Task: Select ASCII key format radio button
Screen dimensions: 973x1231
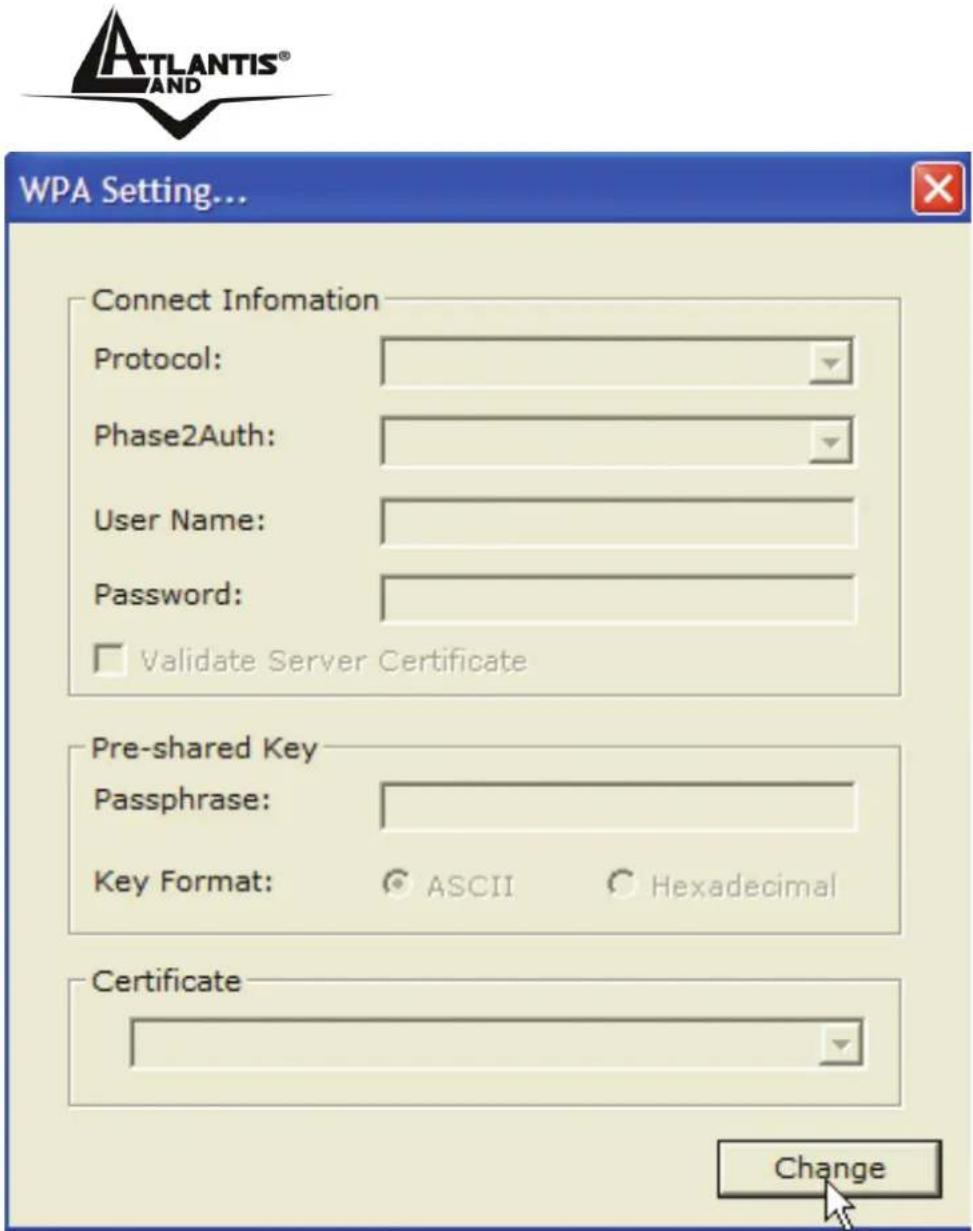Action: coord(394,885)
